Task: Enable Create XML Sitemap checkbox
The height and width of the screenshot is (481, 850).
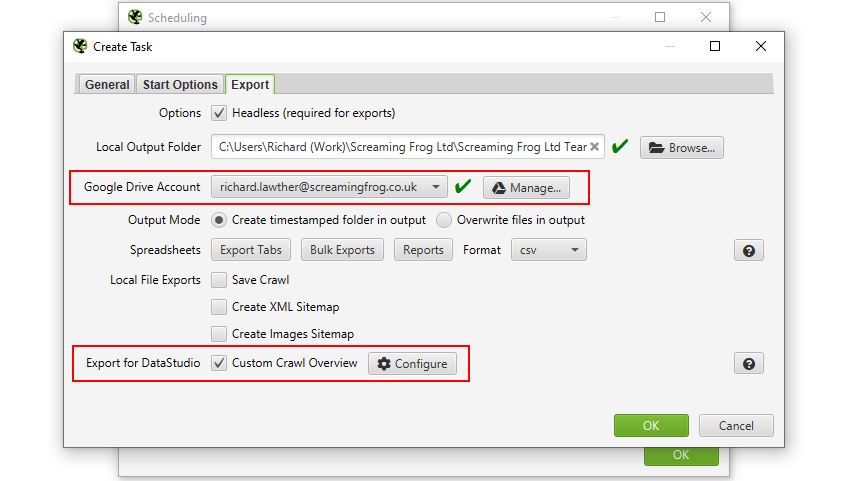Action: tap(219, 307)
